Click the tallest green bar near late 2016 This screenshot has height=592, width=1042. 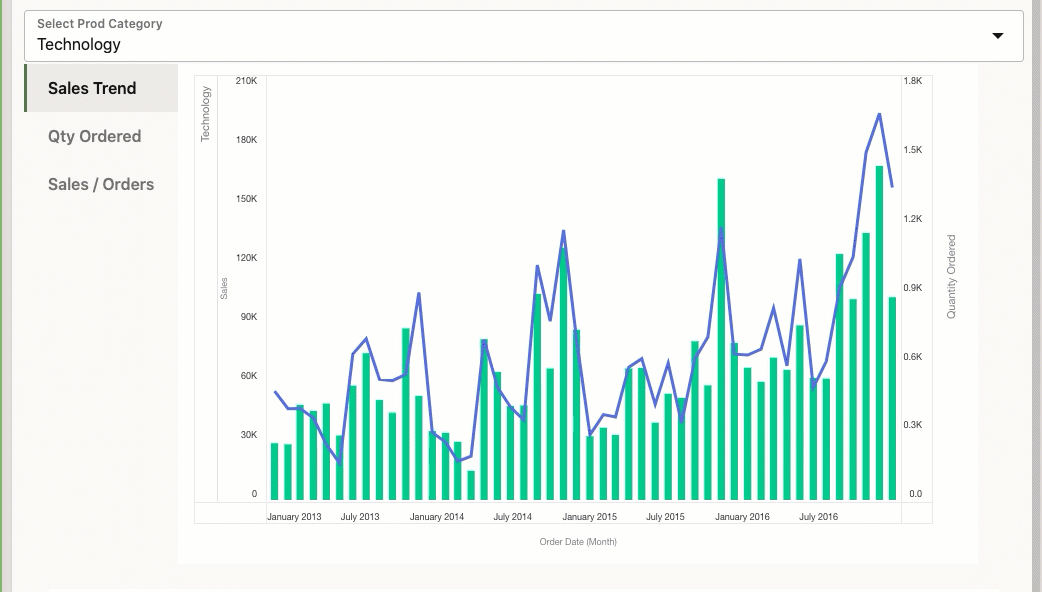click(x=879, y=332)
